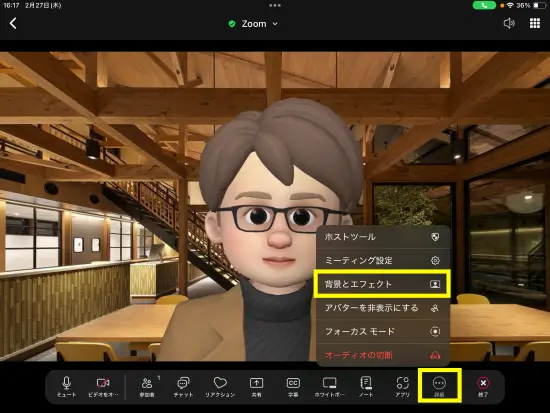The height and width of the screenshot is (413, 550).
Task: Open the reactions heart menu
Action: pos(220,387)
